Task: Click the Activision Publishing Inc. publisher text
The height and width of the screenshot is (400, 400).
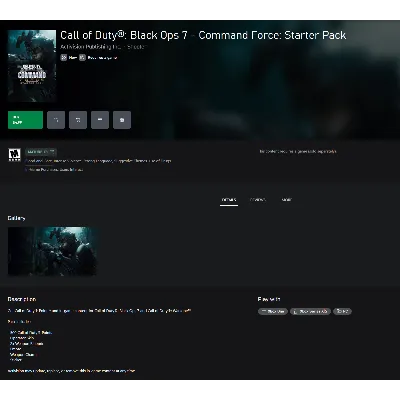Action: click(x=91, y=47)
